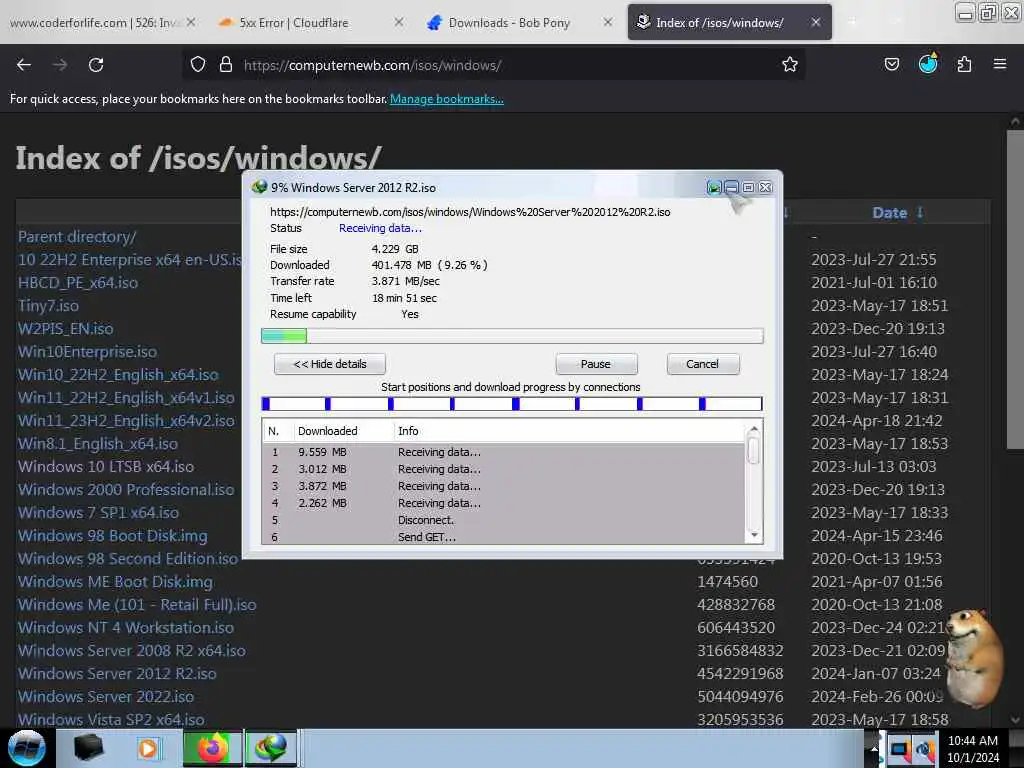Open Win11_23H2_English_x64v2.iso link
Viewport: 1024px width, 768px height.
tap(126, 421)
